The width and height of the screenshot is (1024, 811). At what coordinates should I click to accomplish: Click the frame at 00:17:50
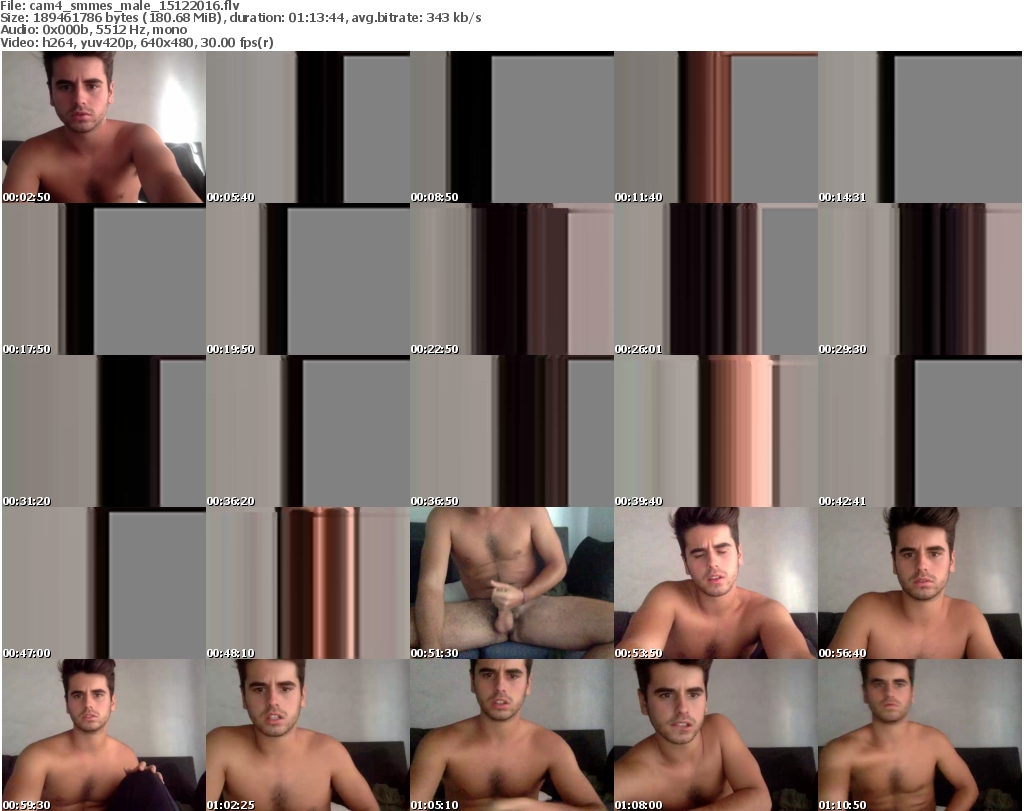pos(103,280)
